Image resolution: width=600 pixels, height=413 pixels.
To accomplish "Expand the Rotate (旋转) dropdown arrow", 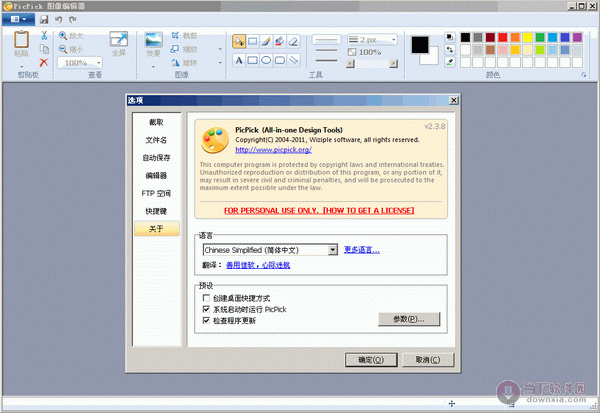I will (x=220, y=62).
